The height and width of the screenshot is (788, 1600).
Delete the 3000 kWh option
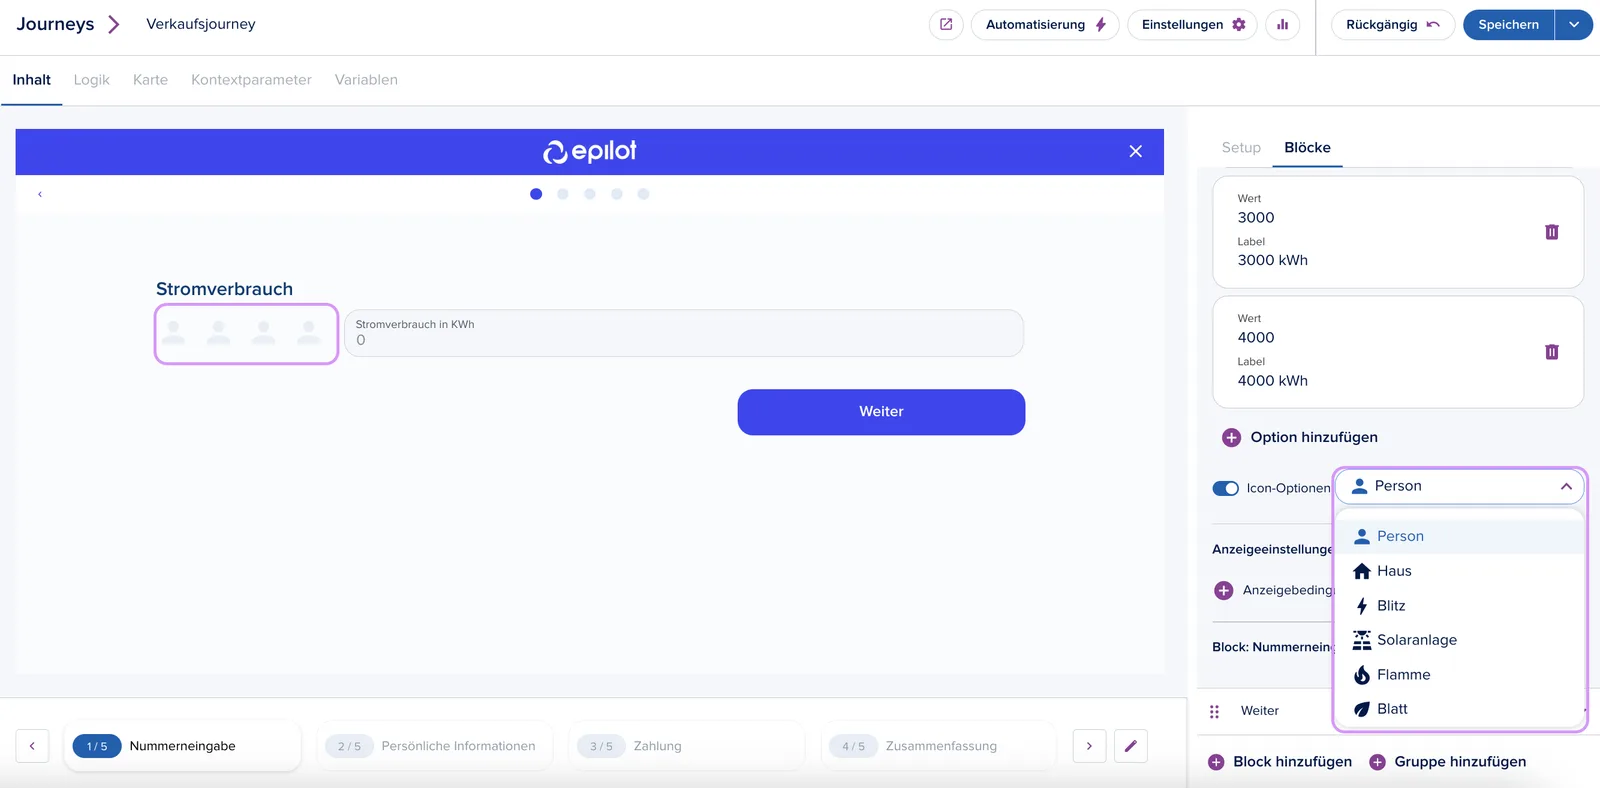coord(1552,232)
